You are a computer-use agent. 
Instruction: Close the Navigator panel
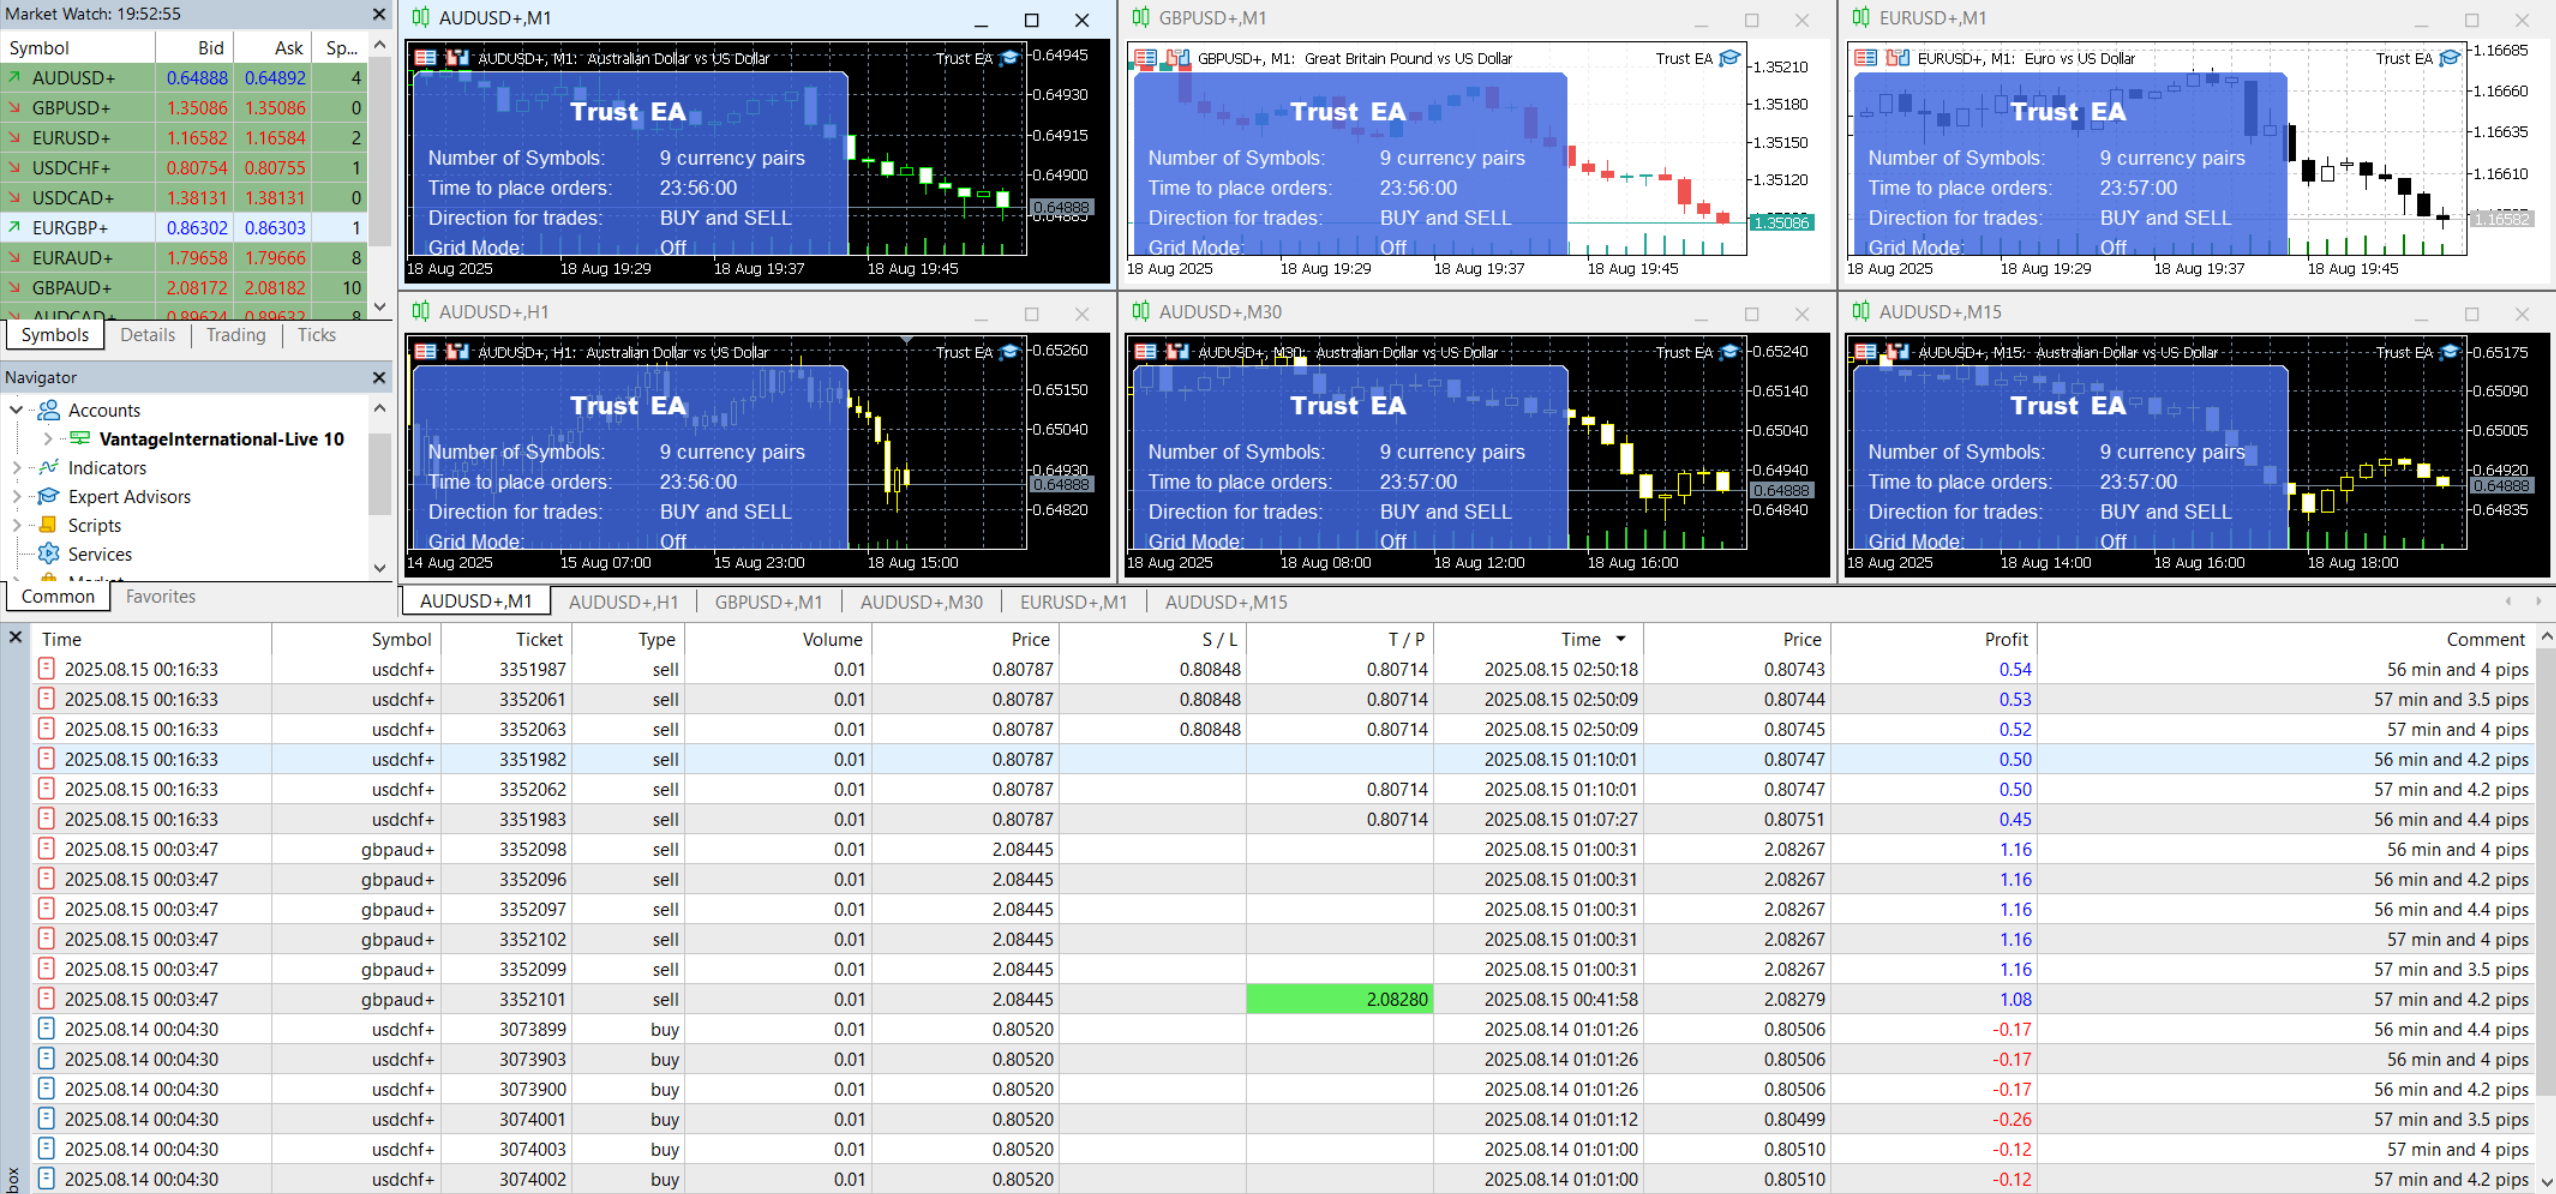[x=379, y=377]
